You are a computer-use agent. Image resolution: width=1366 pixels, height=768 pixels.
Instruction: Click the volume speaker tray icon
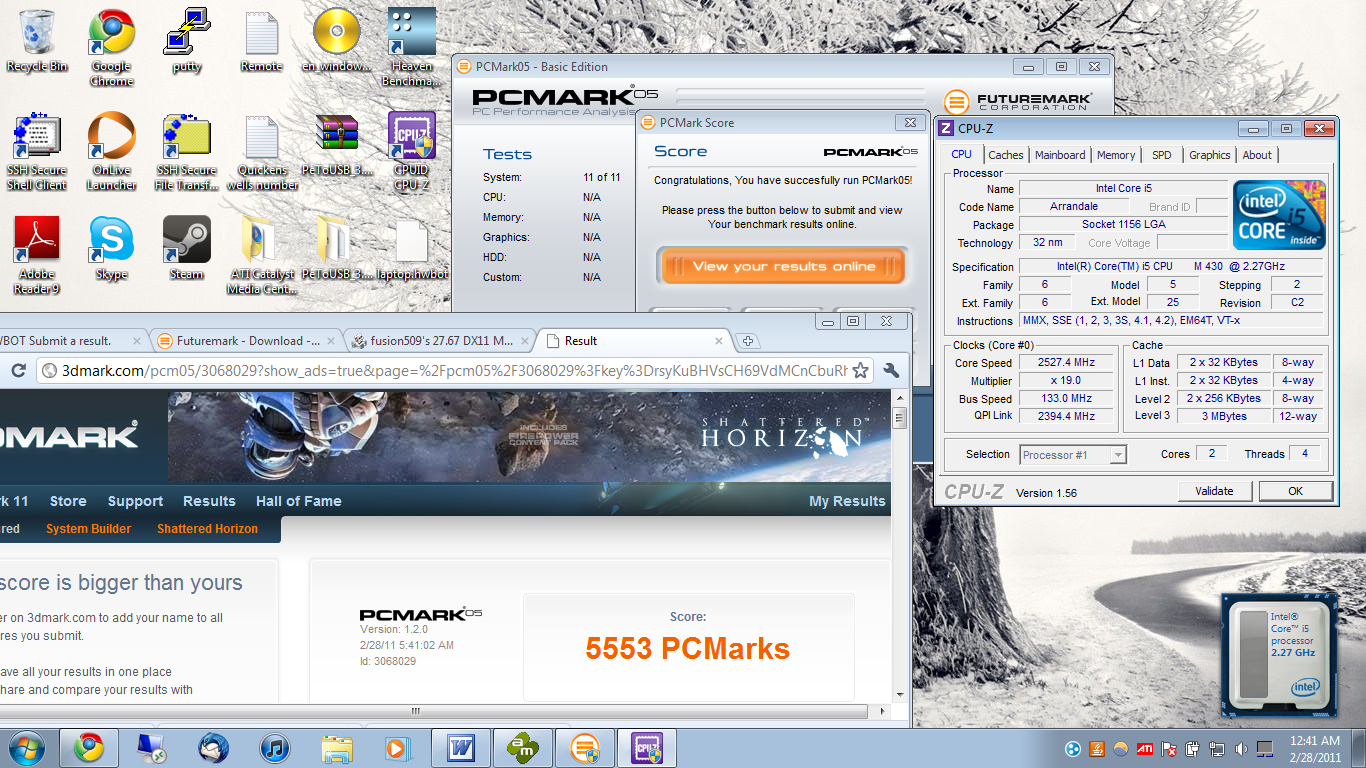point(1241,748)
